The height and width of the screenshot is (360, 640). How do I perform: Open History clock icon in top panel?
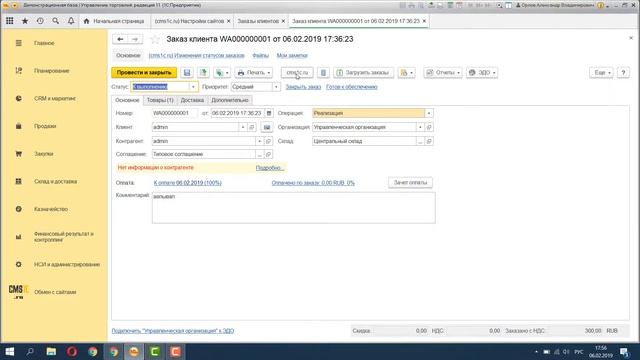pyautogui.click(x=40, y=21)
